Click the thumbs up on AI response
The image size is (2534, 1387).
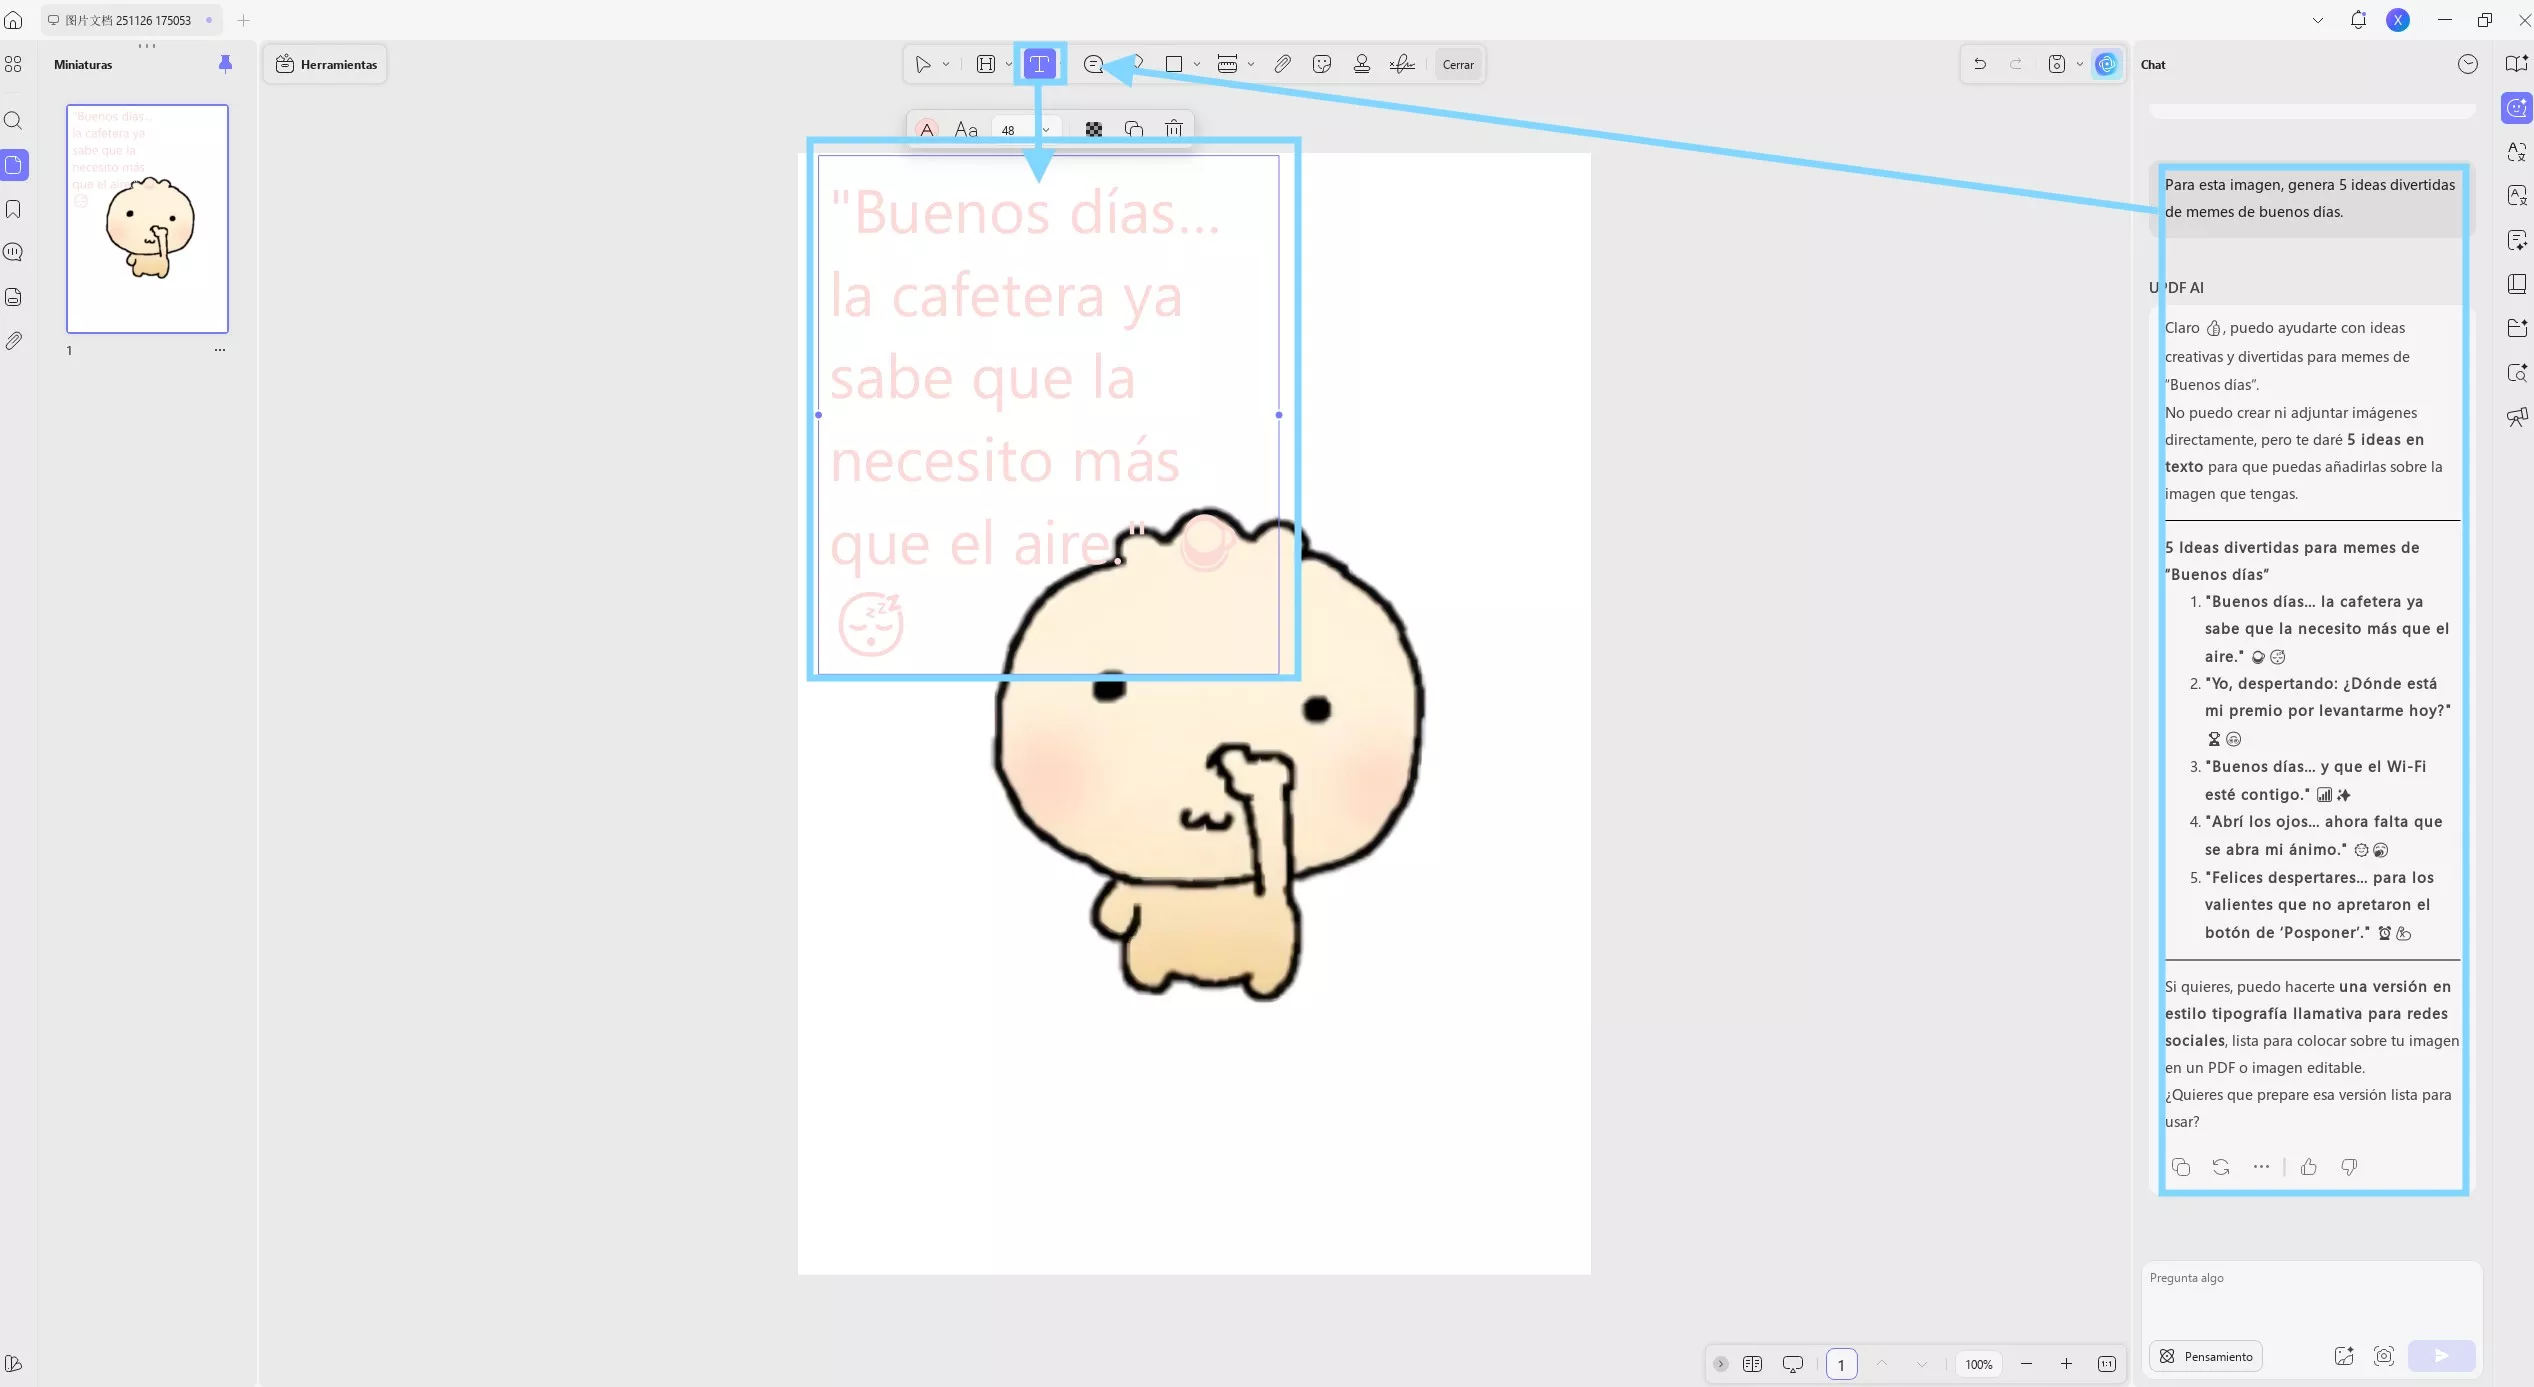tap(2308, 1167)
